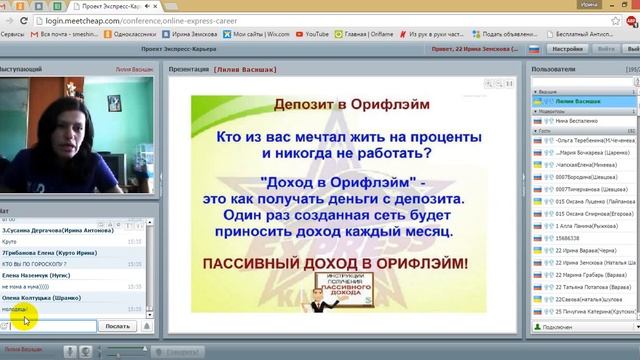Screen dimensions: 640x360
Task: Click the alert triangle button beside Послать
Action: click(147, 326)
